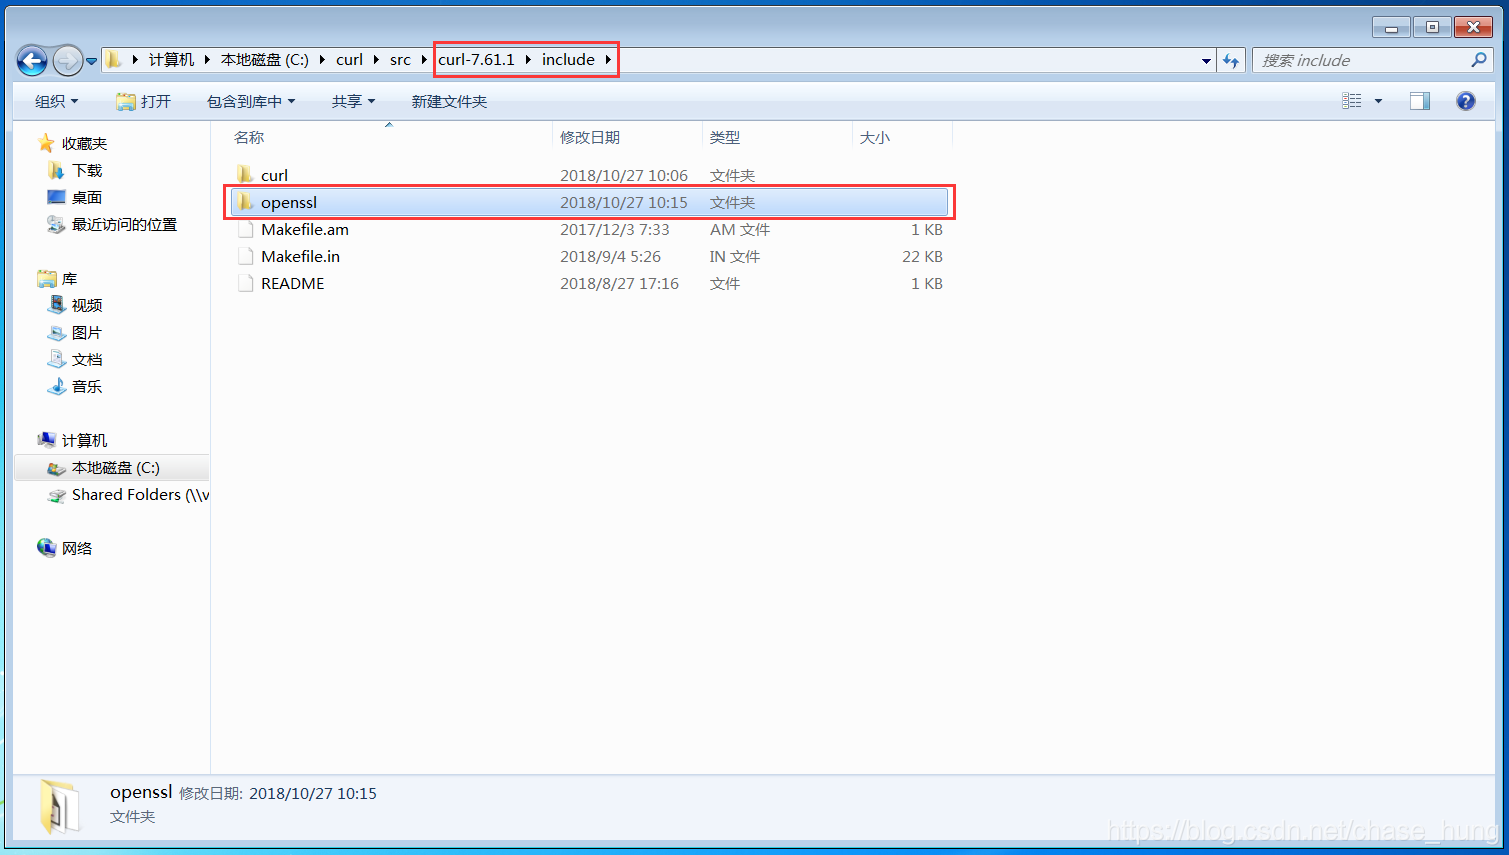Expand the arrow after include in breadcrumb
This screenshot has width=1509, height=855.
tap(607, 60)
